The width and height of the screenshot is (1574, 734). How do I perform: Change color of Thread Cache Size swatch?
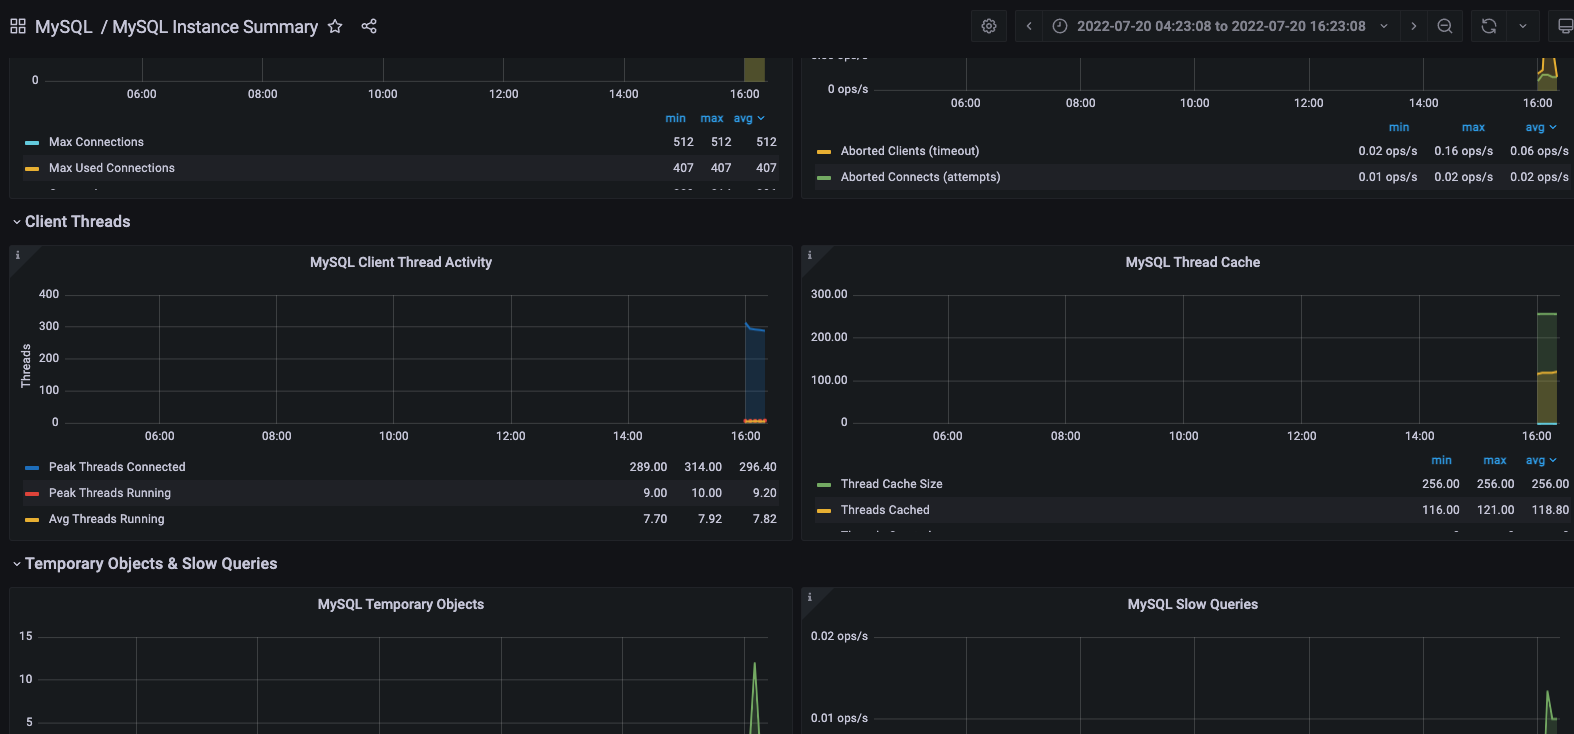pyautogui.click(x=824, y=485)
